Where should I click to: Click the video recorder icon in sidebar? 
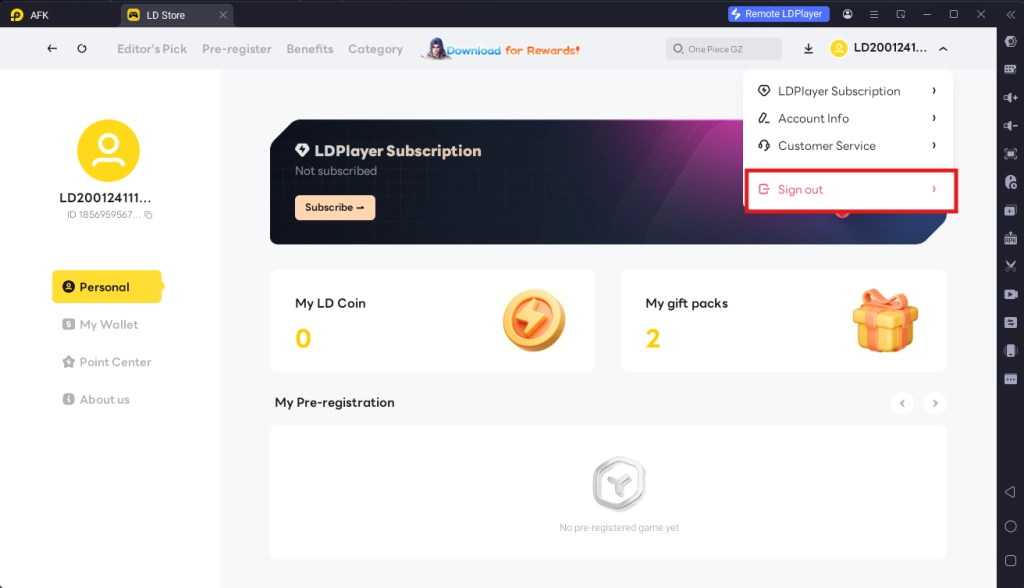1010,294
